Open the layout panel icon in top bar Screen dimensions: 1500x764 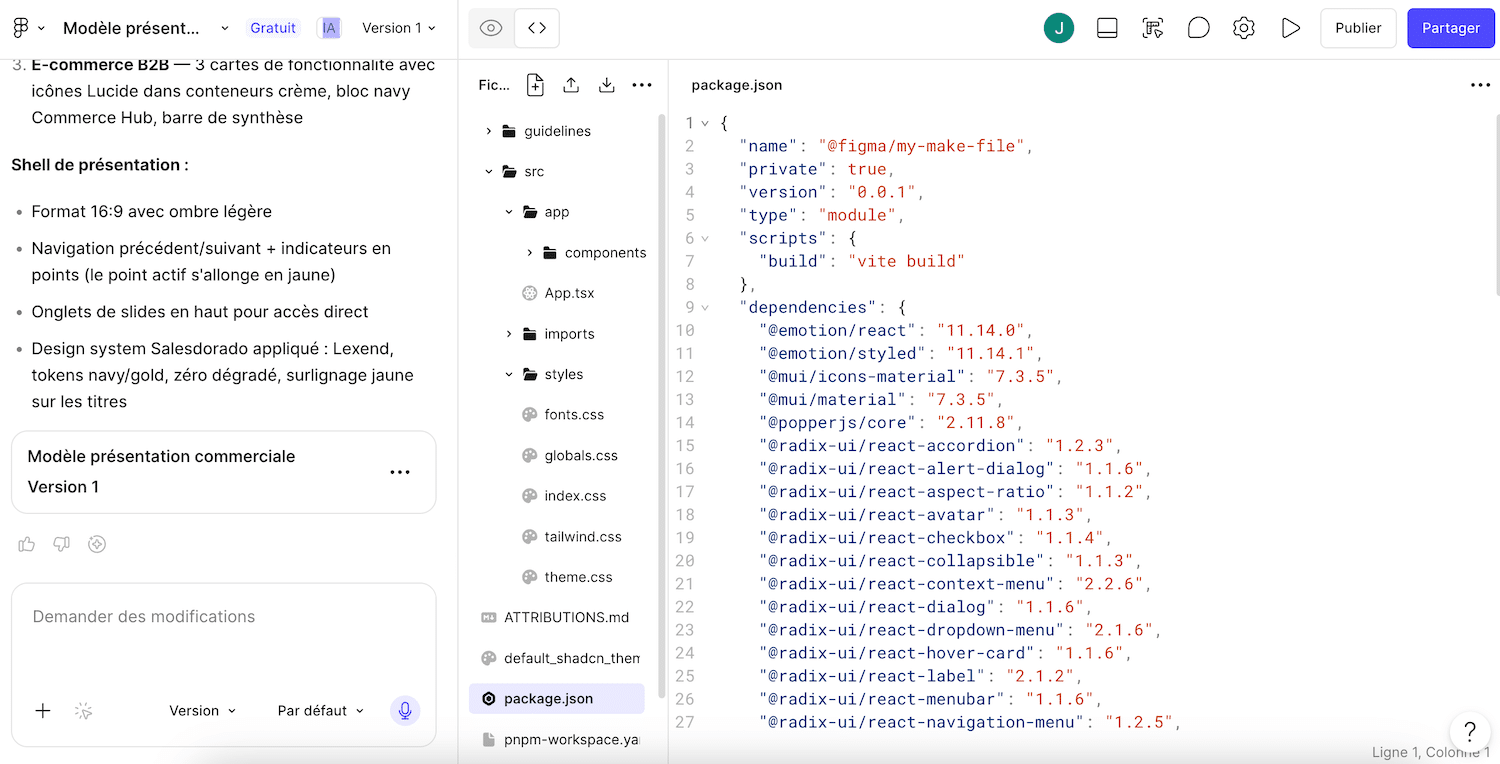1107,28
